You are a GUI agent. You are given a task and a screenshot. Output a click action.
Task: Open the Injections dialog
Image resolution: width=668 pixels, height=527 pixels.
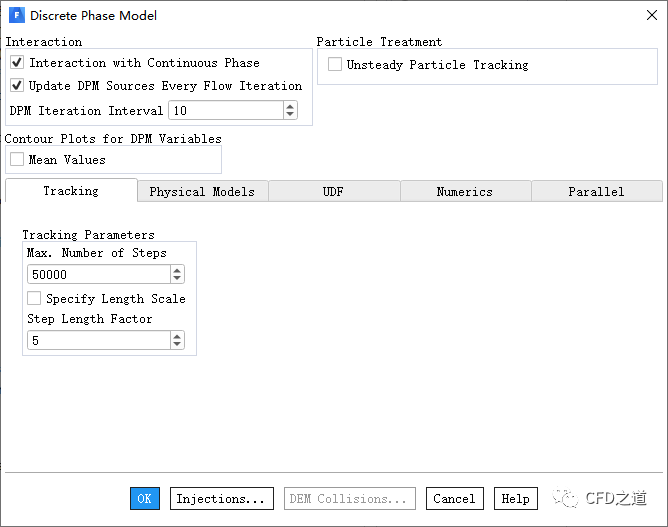221,498
